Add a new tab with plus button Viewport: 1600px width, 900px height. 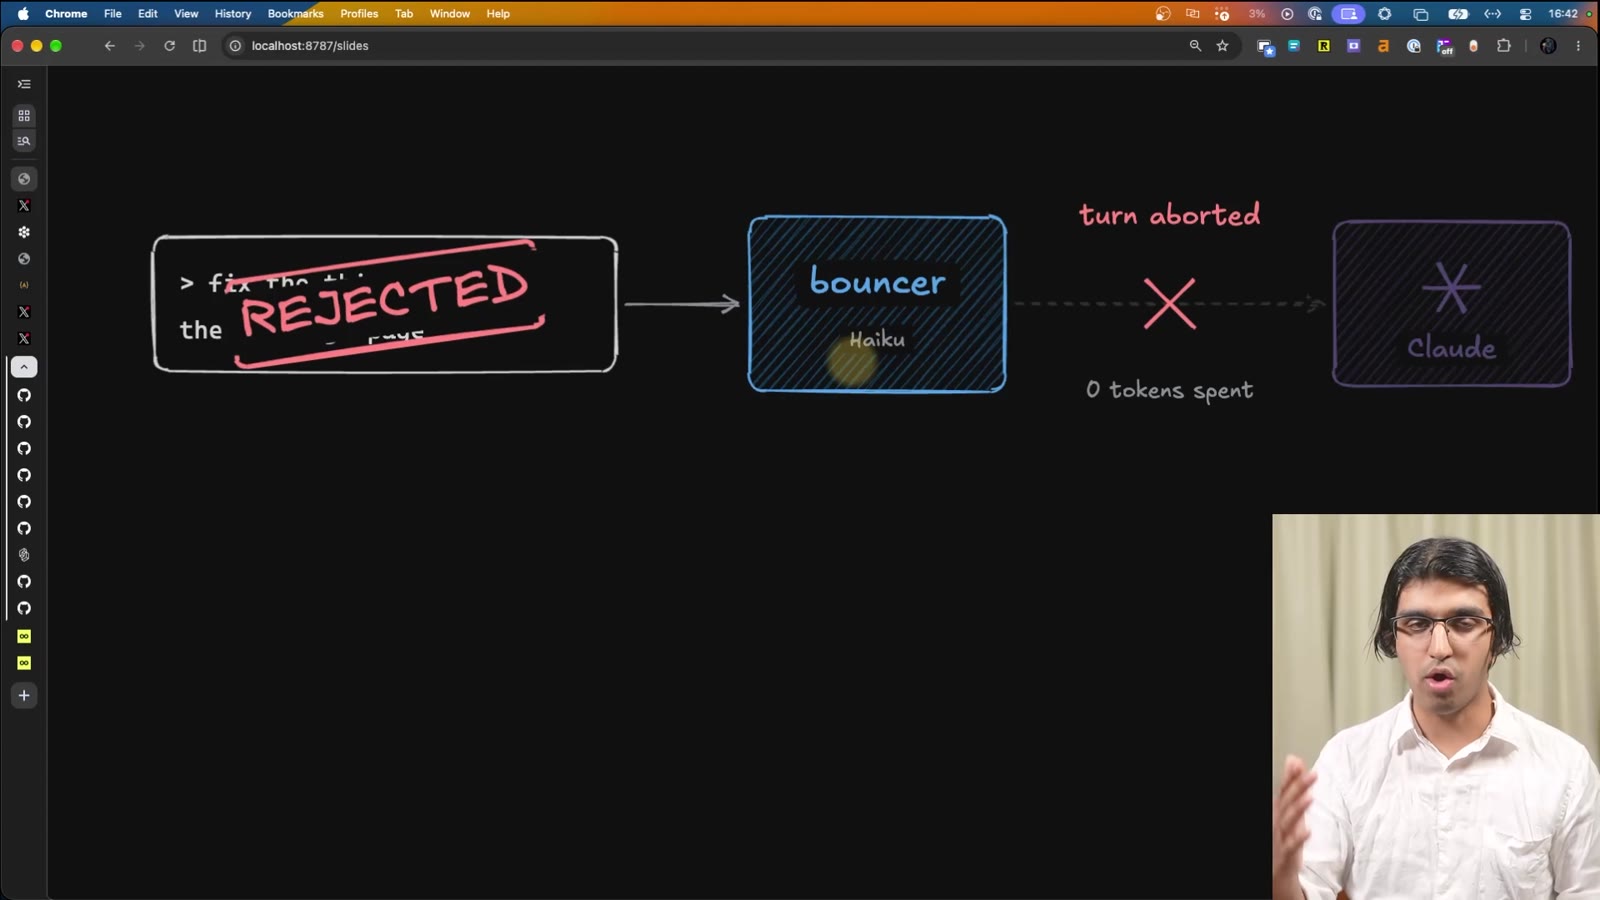24,695
